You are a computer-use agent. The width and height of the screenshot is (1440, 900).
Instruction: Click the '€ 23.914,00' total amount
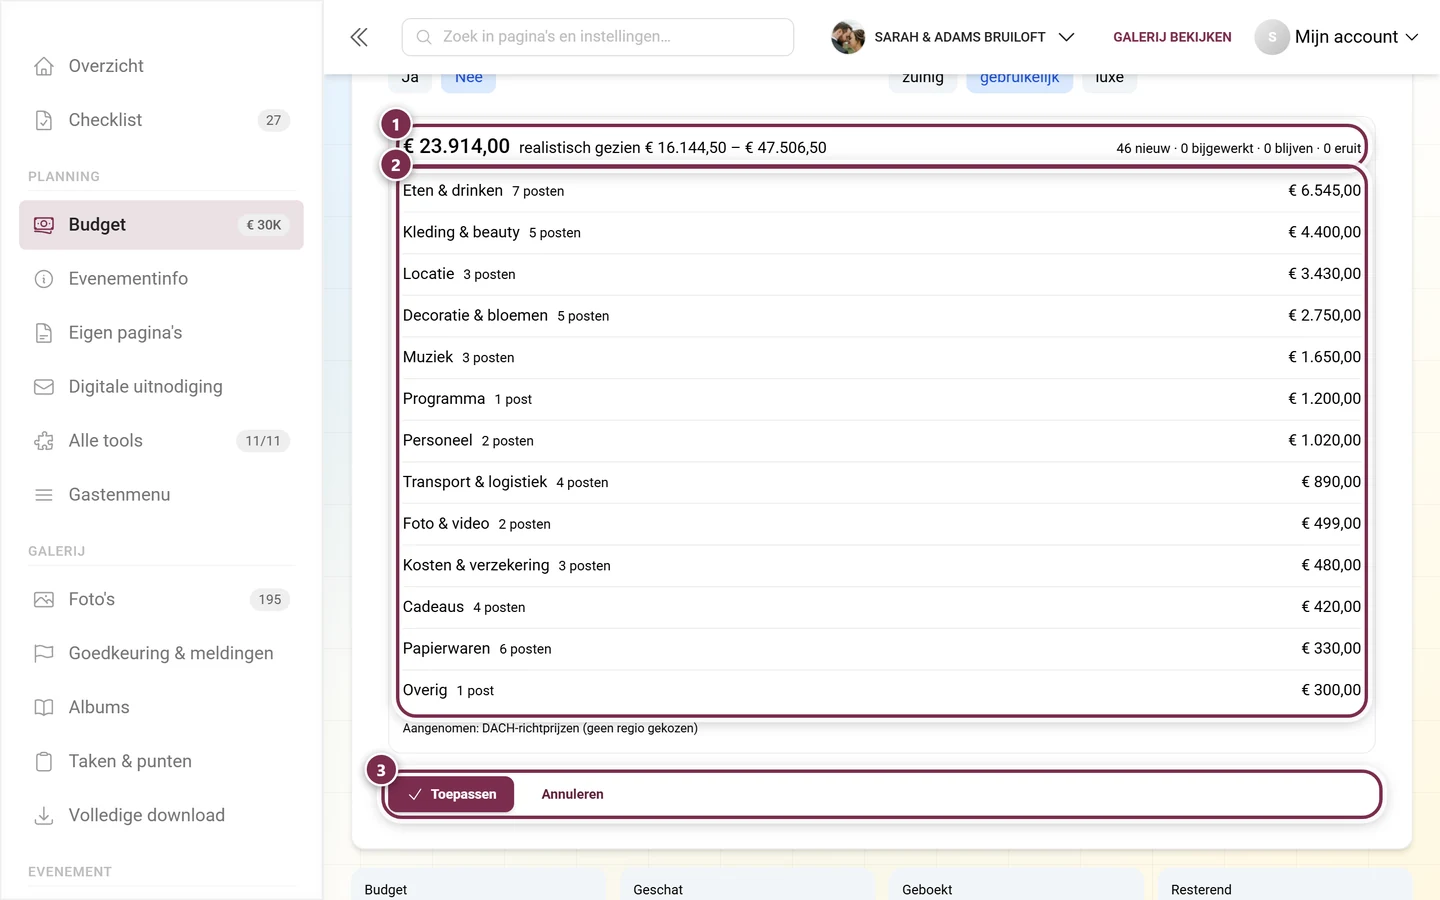click(457, 147)
